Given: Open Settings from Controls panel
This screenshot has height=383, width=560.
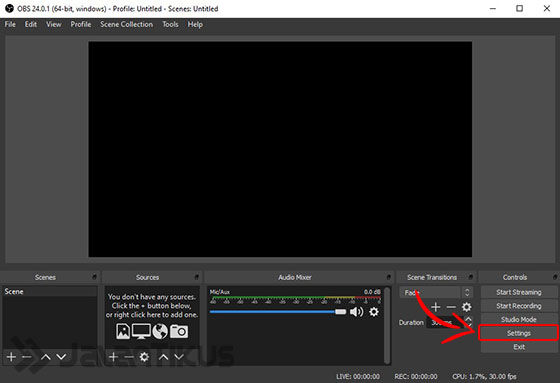Looking at the screenshot, I should pyautogui.click(x=519, y=333).
